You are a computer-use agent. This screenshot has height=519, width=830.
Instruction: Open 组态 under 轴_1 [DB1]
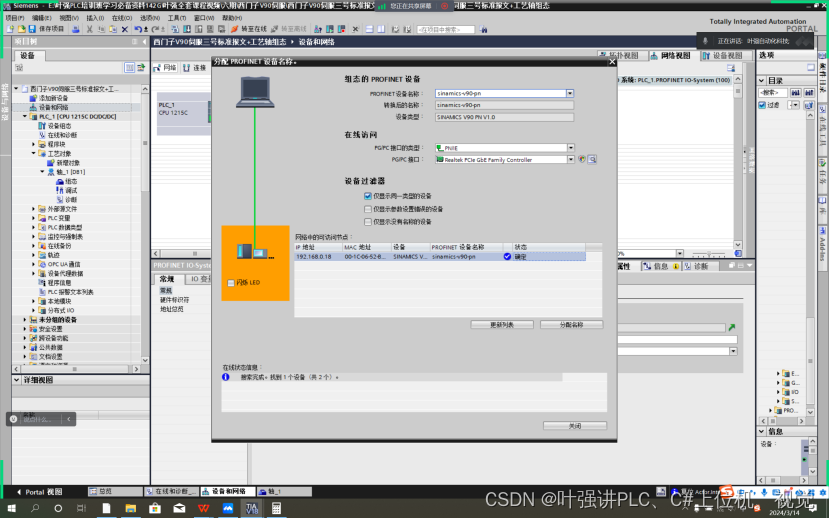tap(67, 181)
